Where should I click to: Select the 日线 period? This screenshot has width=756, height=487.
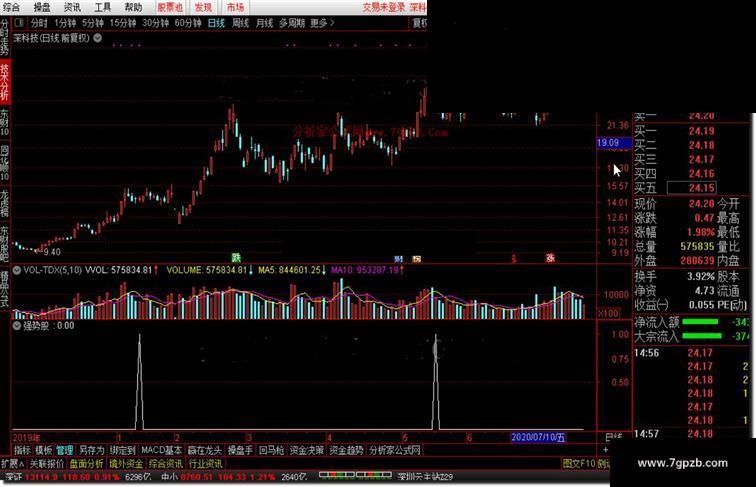pos(216,23)
